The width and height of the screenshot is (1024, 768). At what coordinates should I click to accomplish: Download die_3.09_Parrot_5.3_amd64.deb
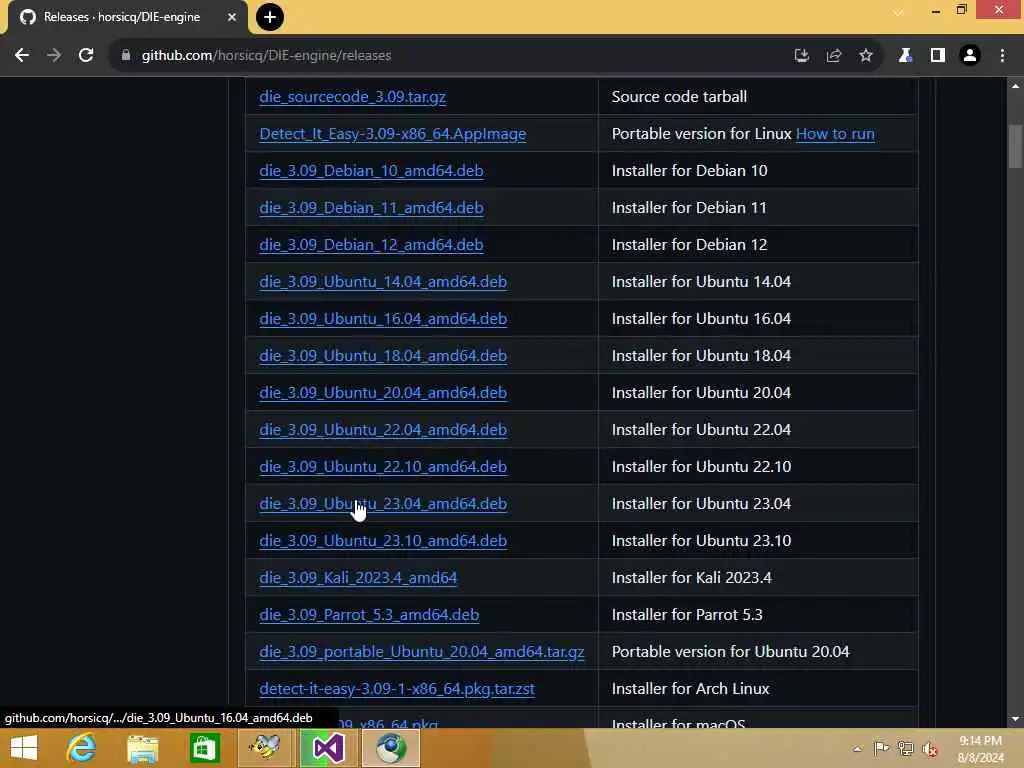(x=369, y=615)
